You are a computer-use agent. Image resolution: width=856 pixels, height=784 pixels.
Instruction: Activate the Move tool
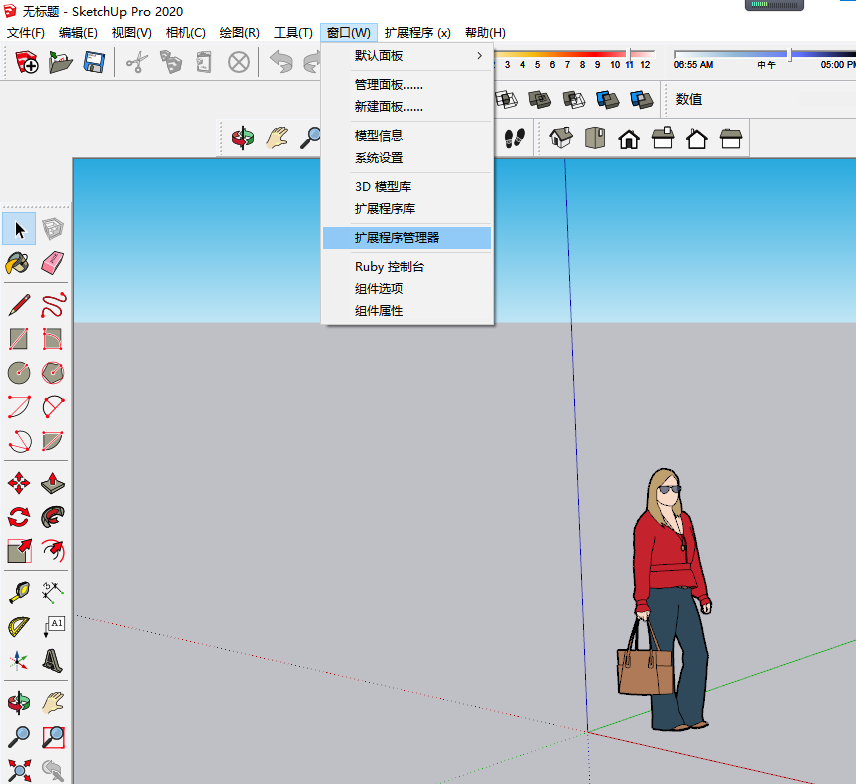tap(18, 484)
